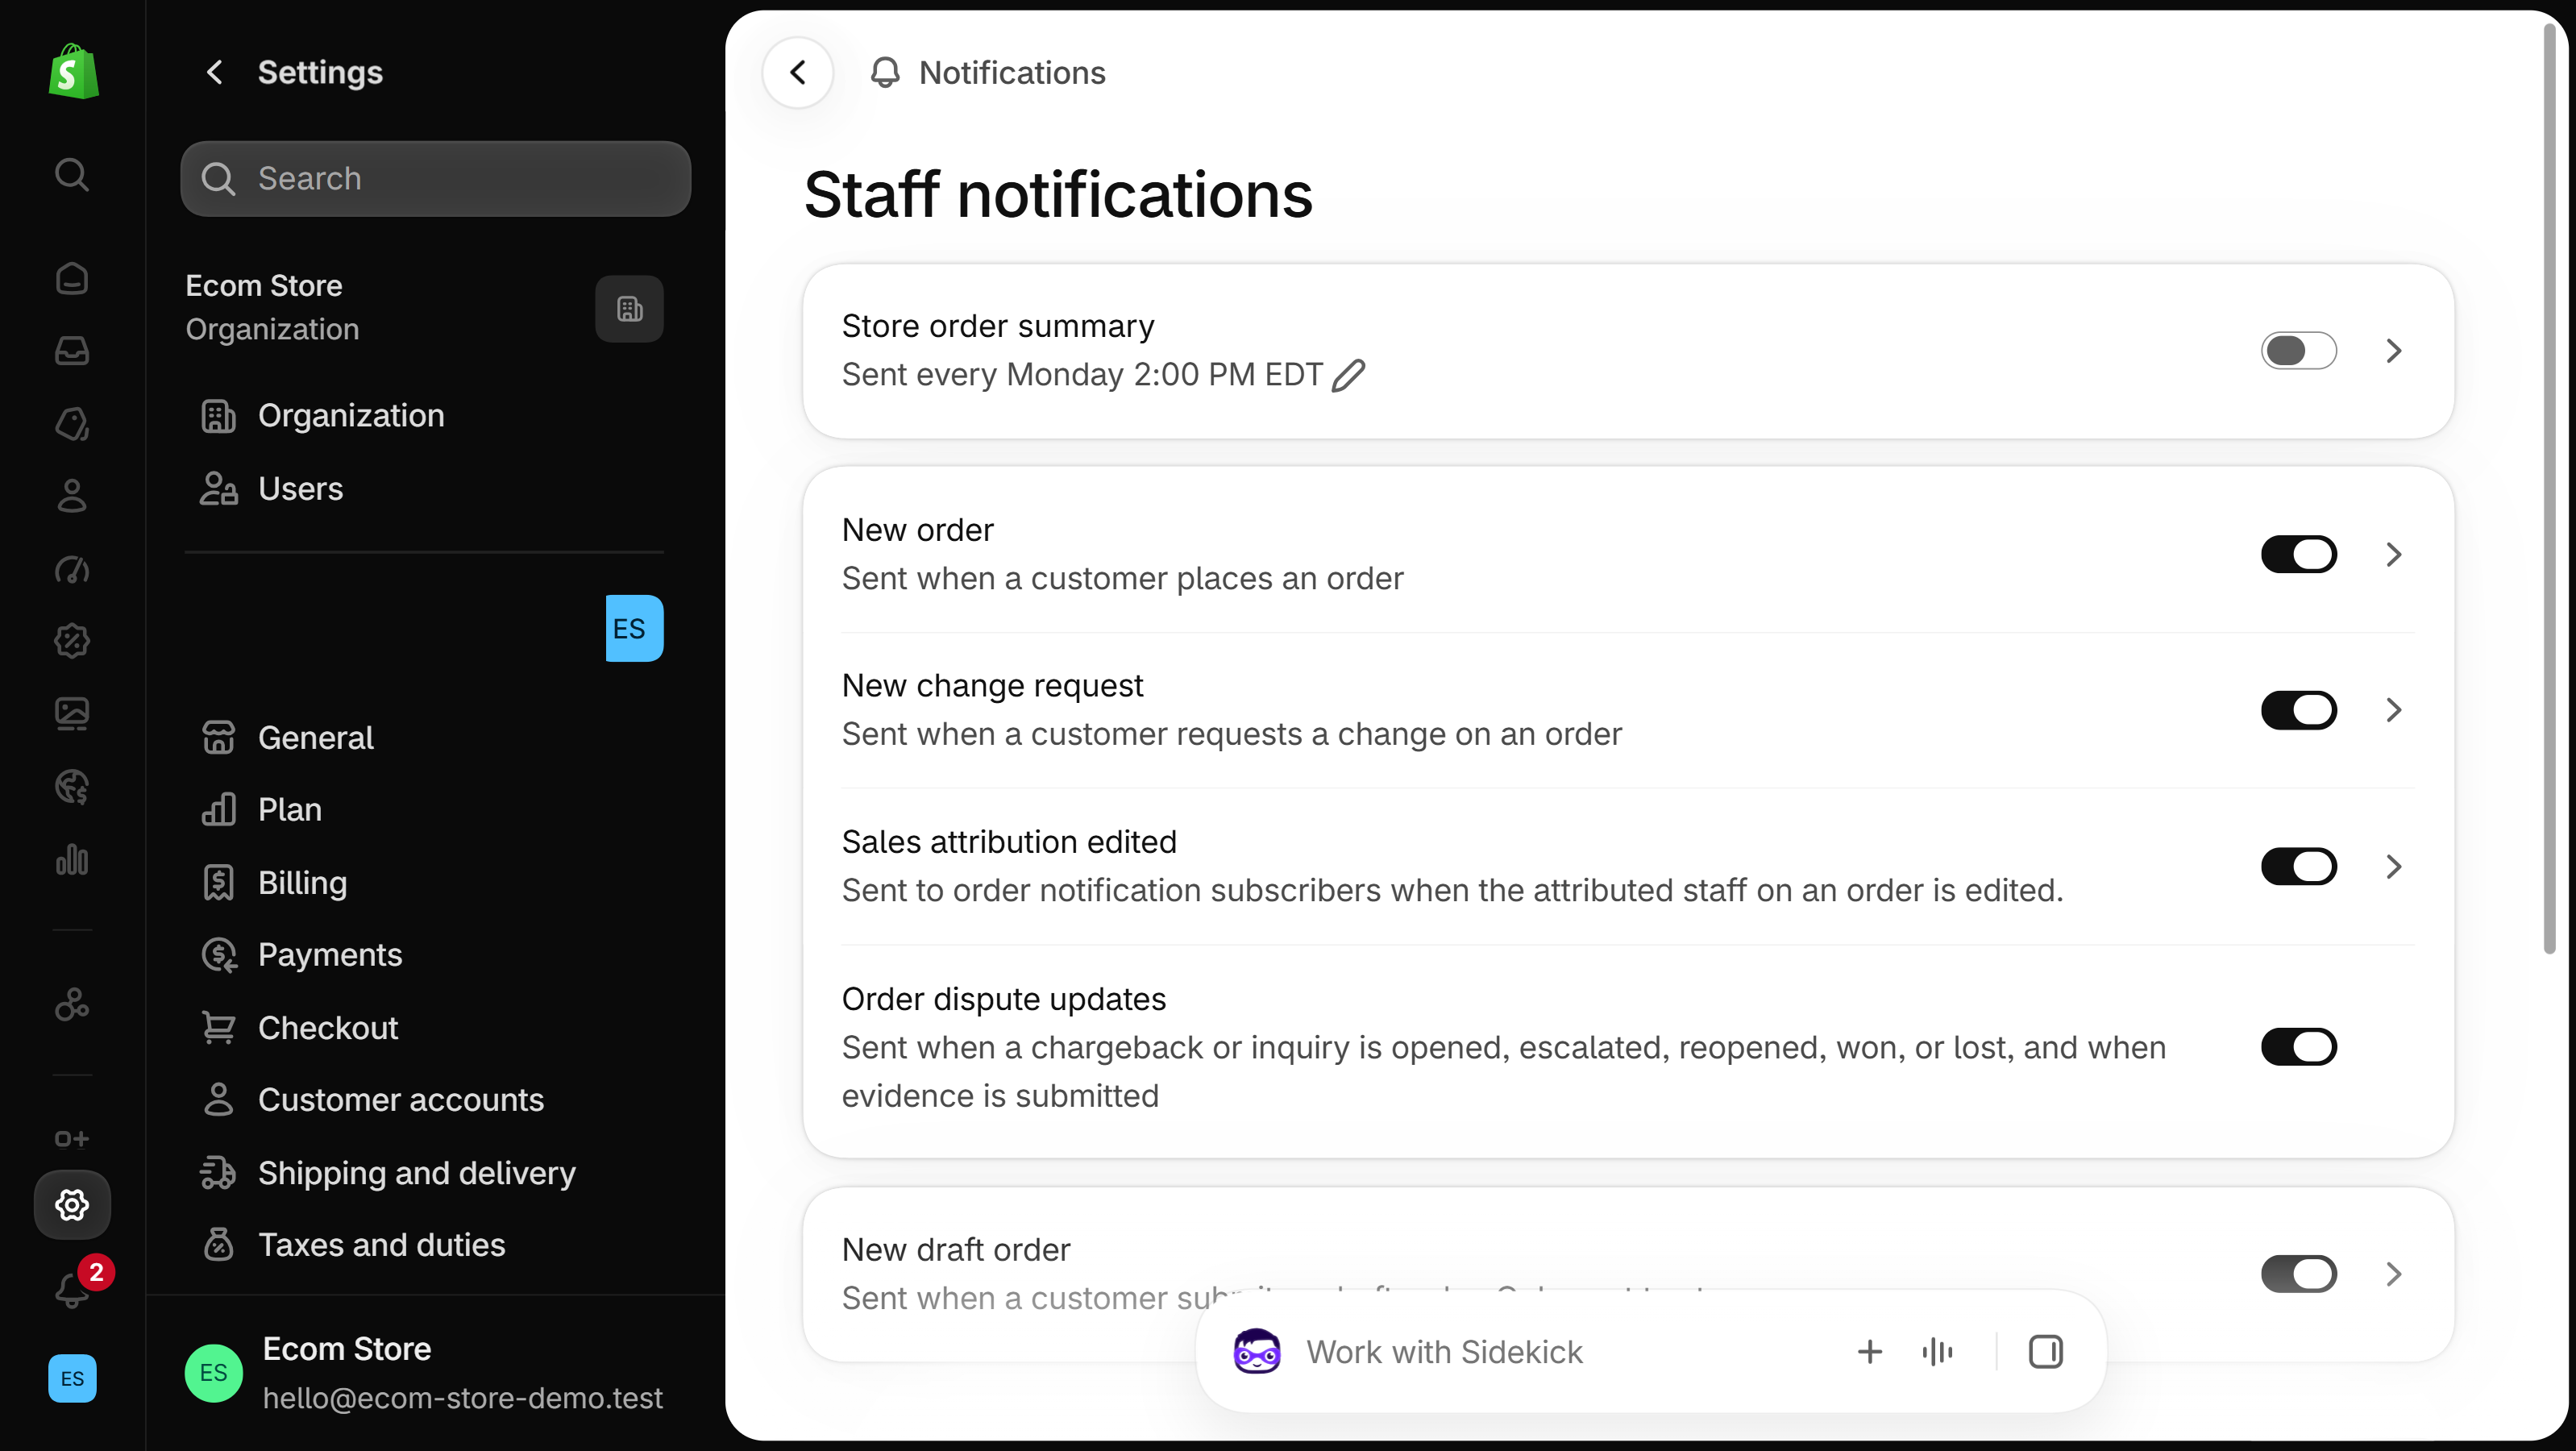
Task: Toggle Order dispute updates notification
Action: tap(2298, 1047)
